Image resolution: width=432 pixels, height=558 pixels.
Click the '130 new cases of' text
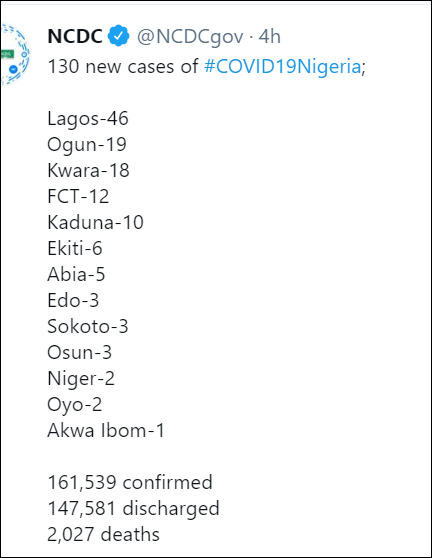123,67
